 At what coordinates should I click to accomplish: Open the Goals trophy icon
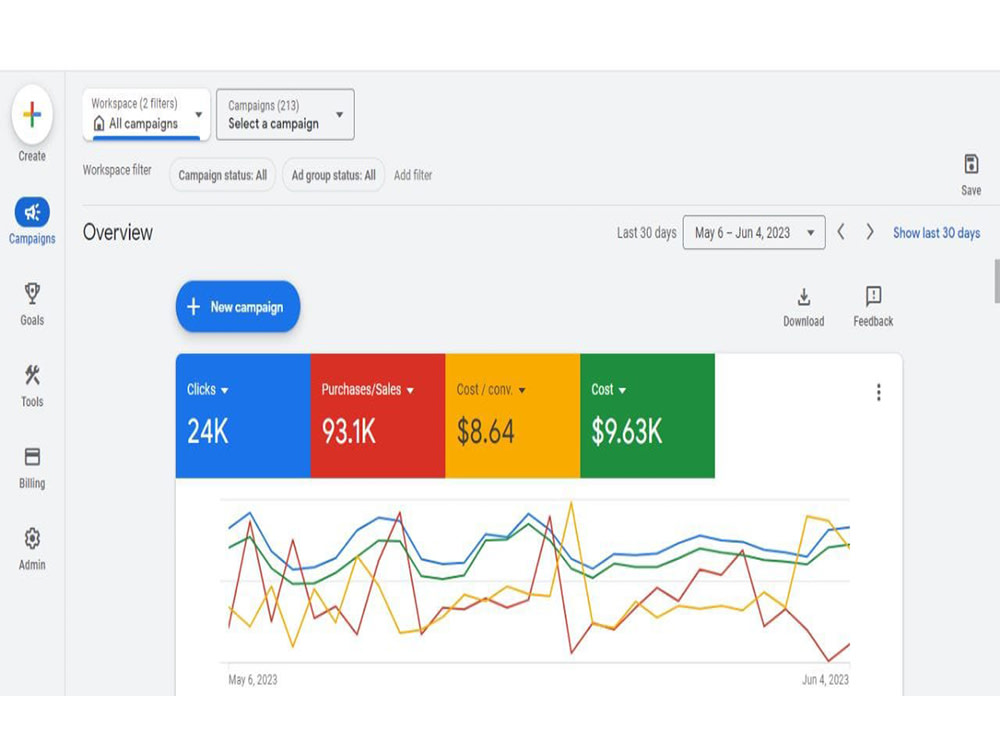click(x=32, y=293)
